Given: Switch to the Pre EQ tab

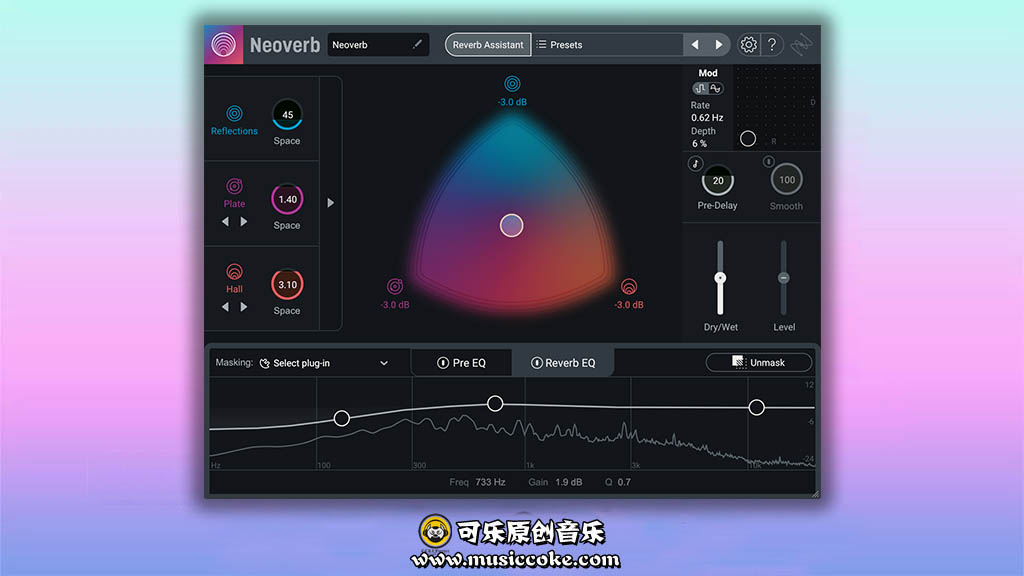Looking at the screenshot, I should tap(461, 362).
